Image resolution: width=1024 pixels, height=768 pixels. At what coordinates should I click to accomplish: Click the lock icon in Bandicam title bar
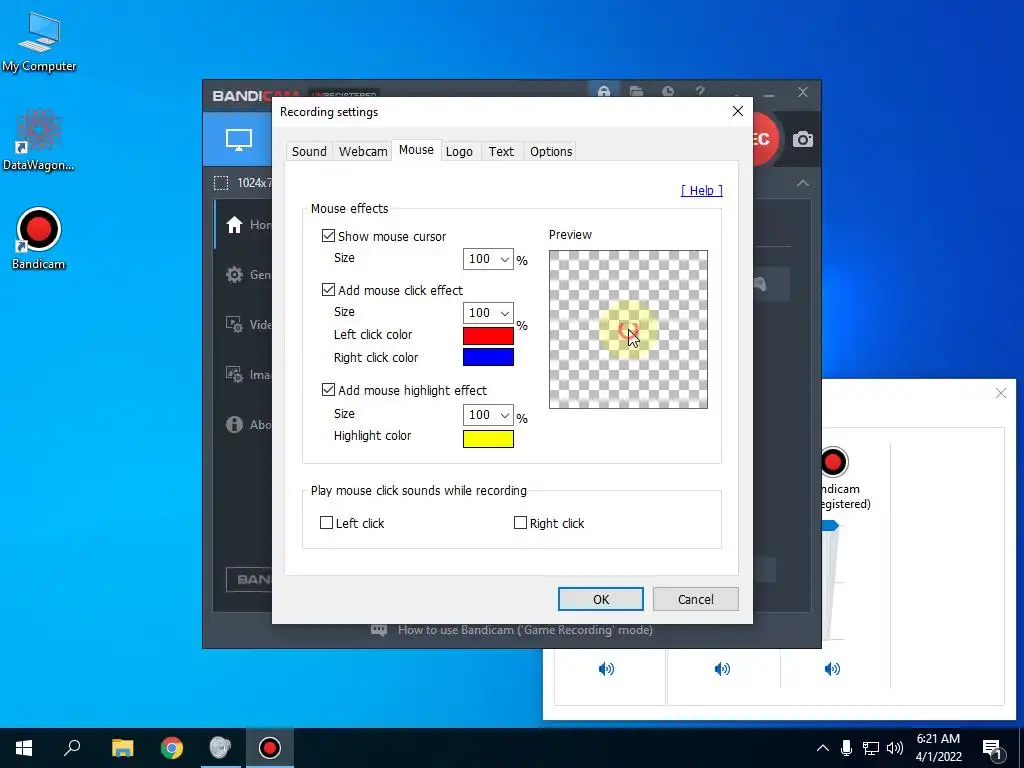tap(604, 91)
